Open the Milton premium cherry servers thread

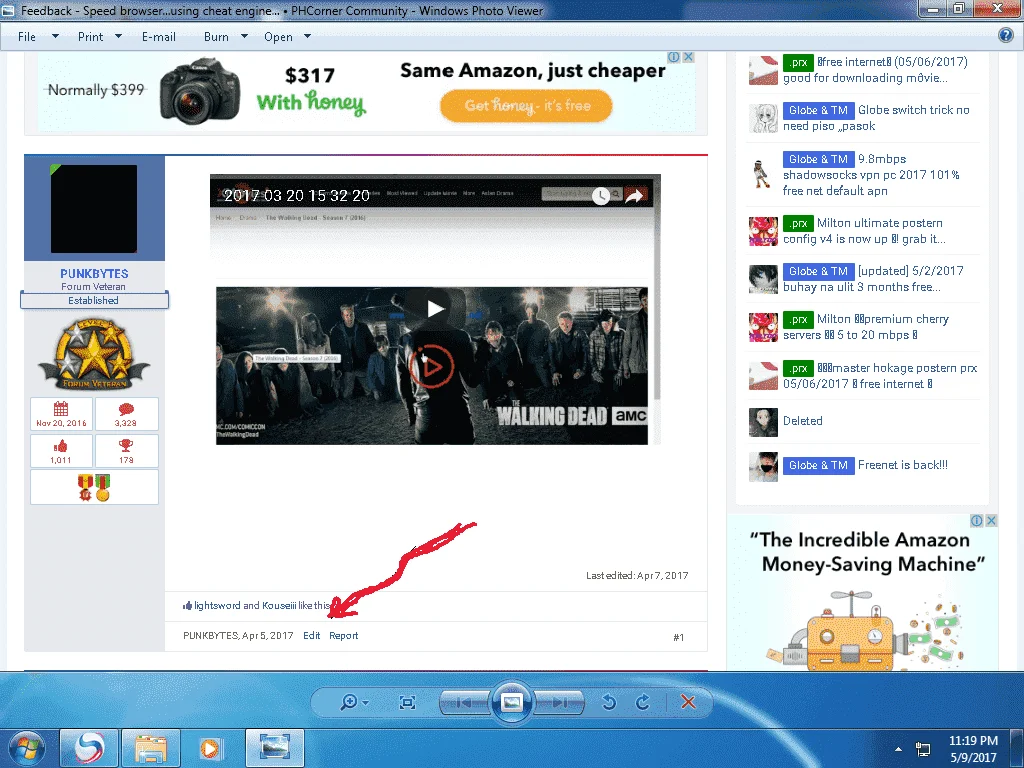[x=866, y=327]
